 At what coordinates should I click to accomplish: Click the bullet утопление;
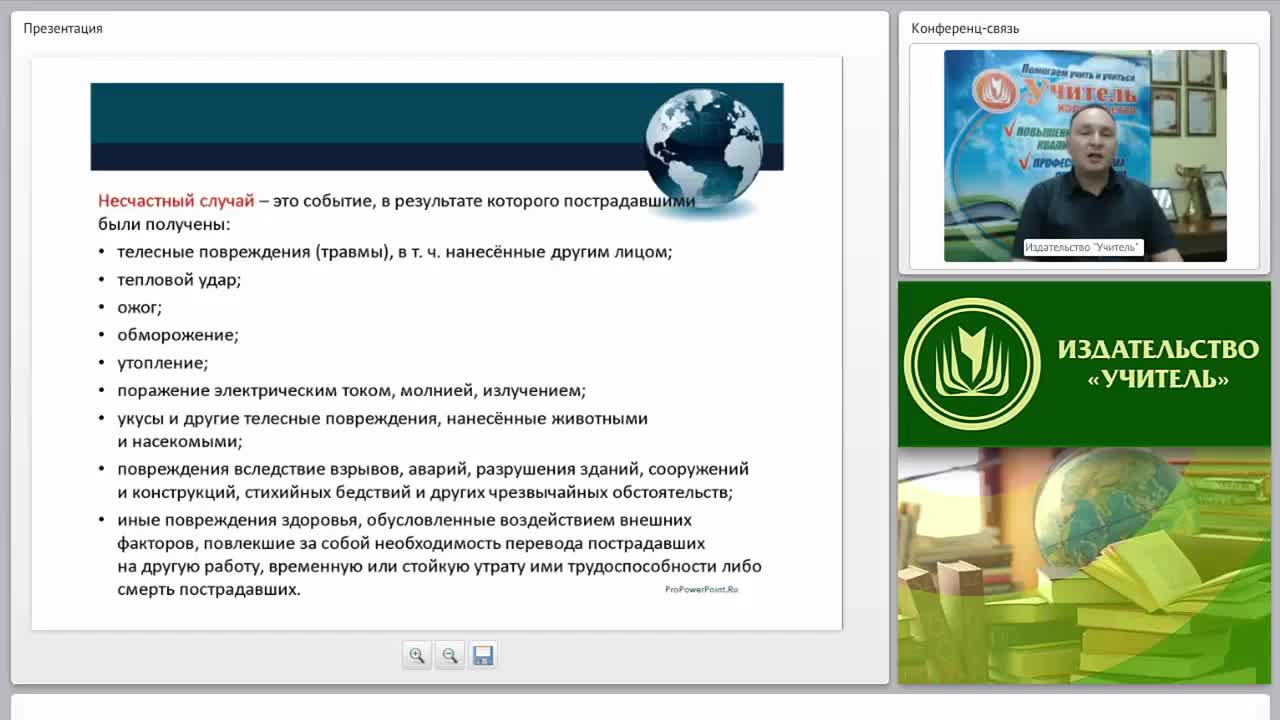pos(163,364)
